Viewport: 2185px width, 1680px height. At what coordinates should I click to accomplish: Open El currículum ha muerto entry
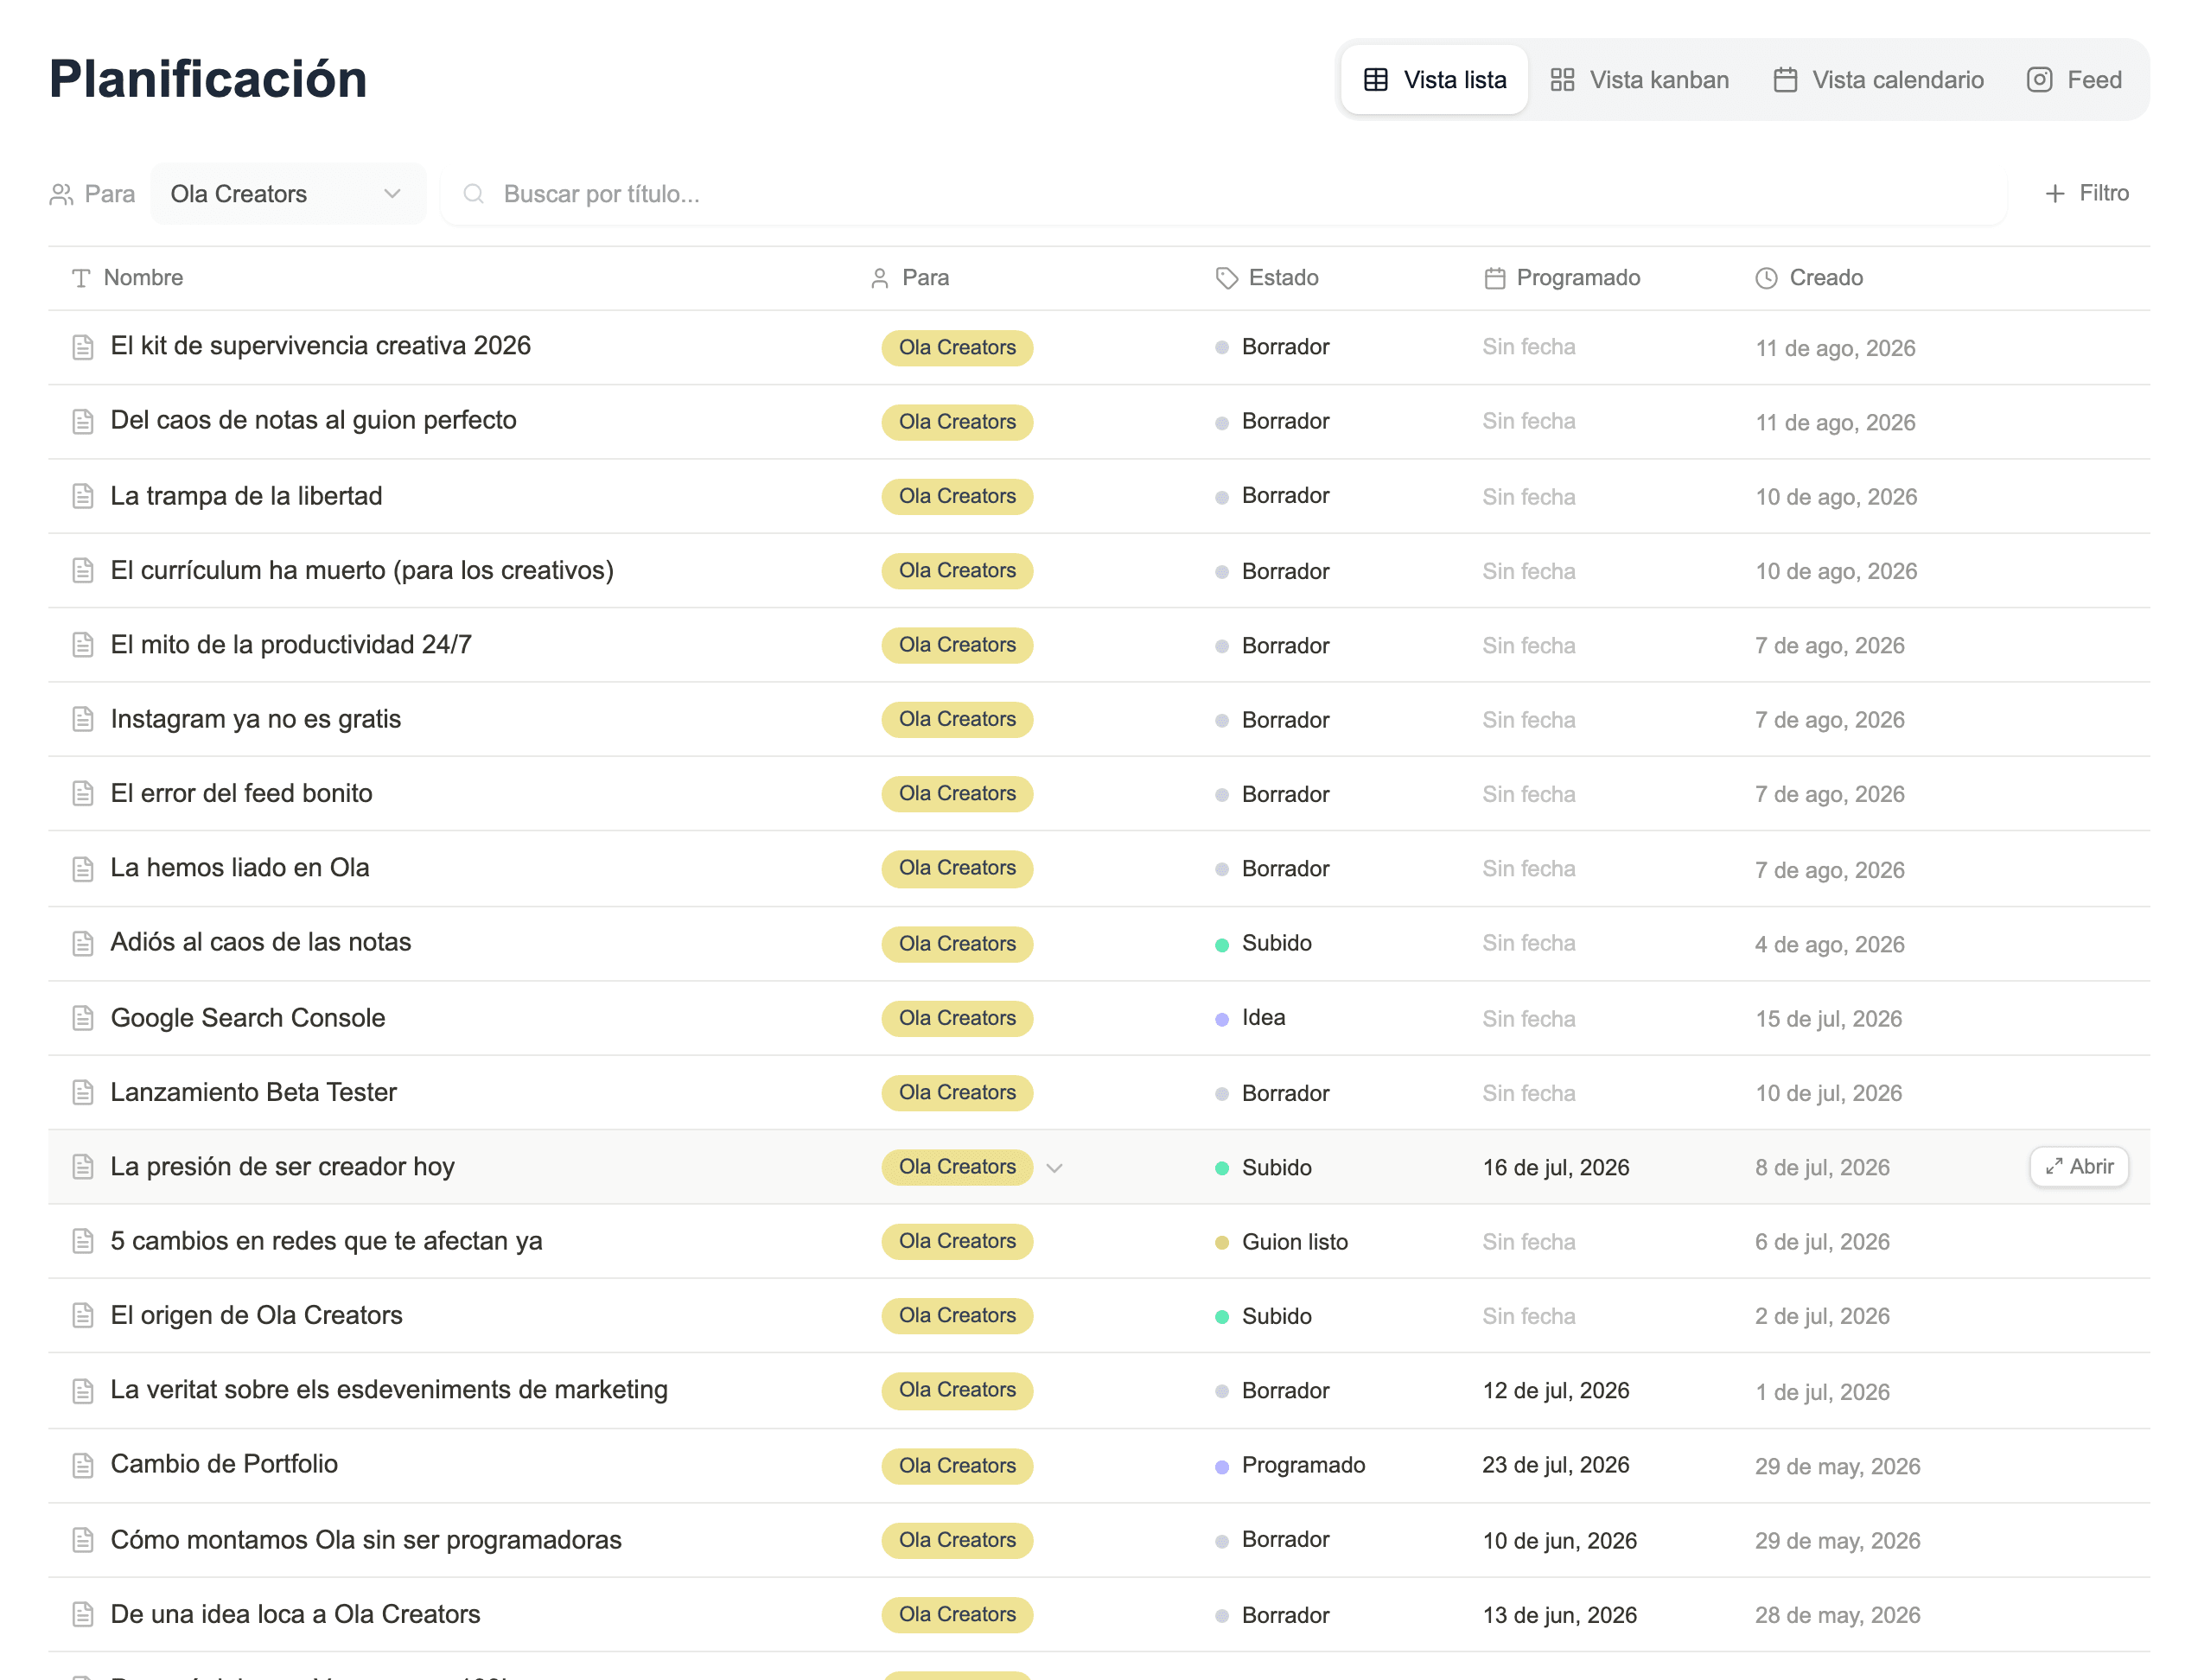pyautogui.click(x=362, y=570)
